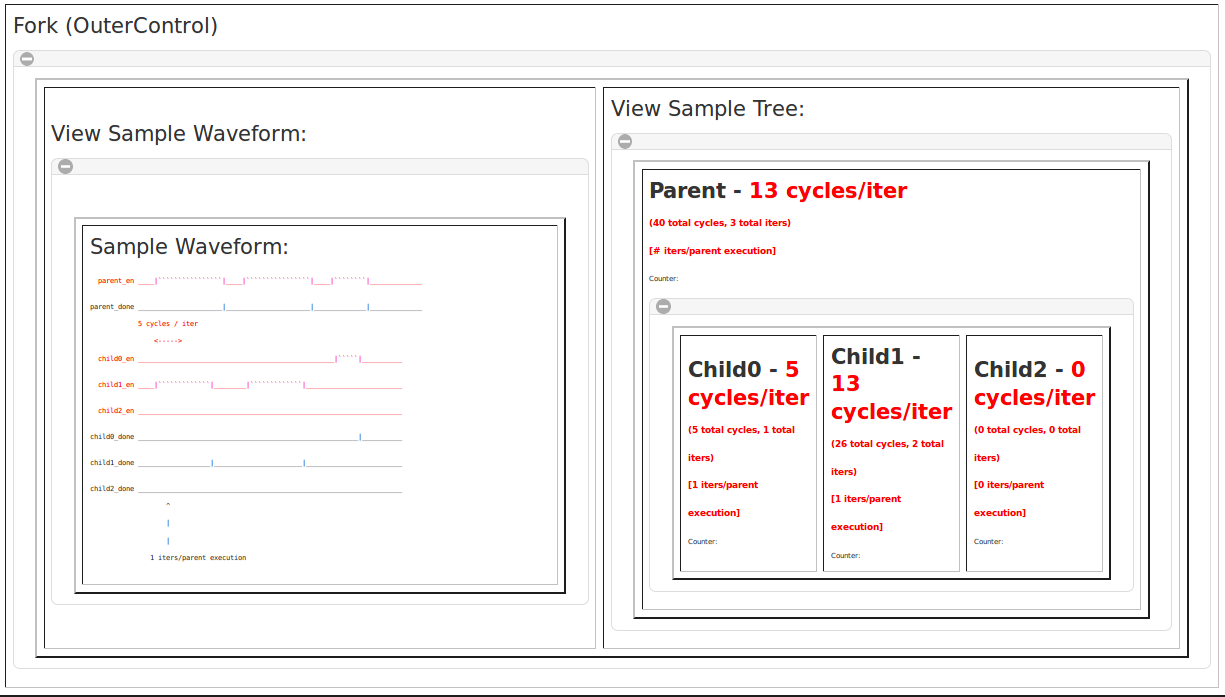Click '[1 iters/parent execution]' in Child1 card
This screenshot has width=1225, height=697.
coord(866,513)
